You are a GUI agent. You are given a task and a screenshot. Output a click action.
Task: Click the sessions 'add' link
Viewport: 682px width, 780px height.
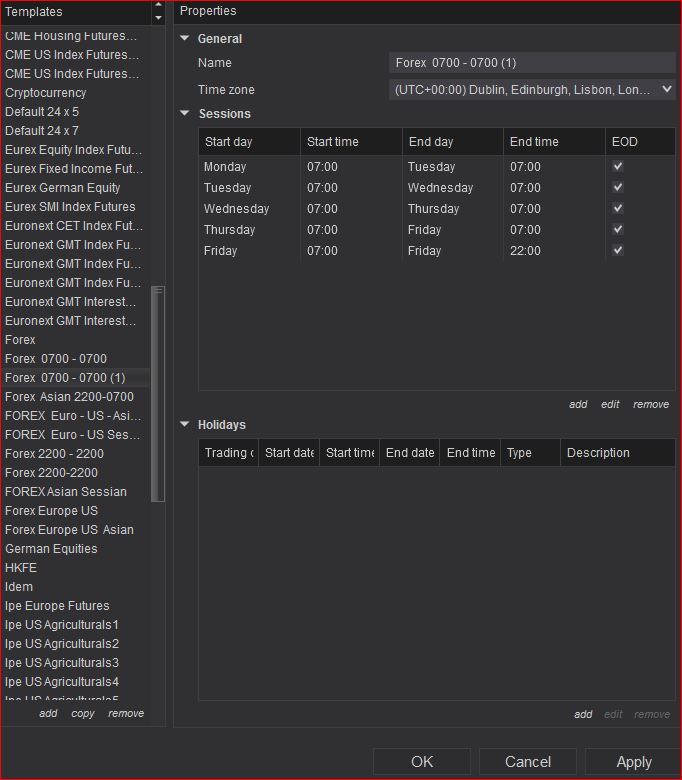click(x=578, y=404)
